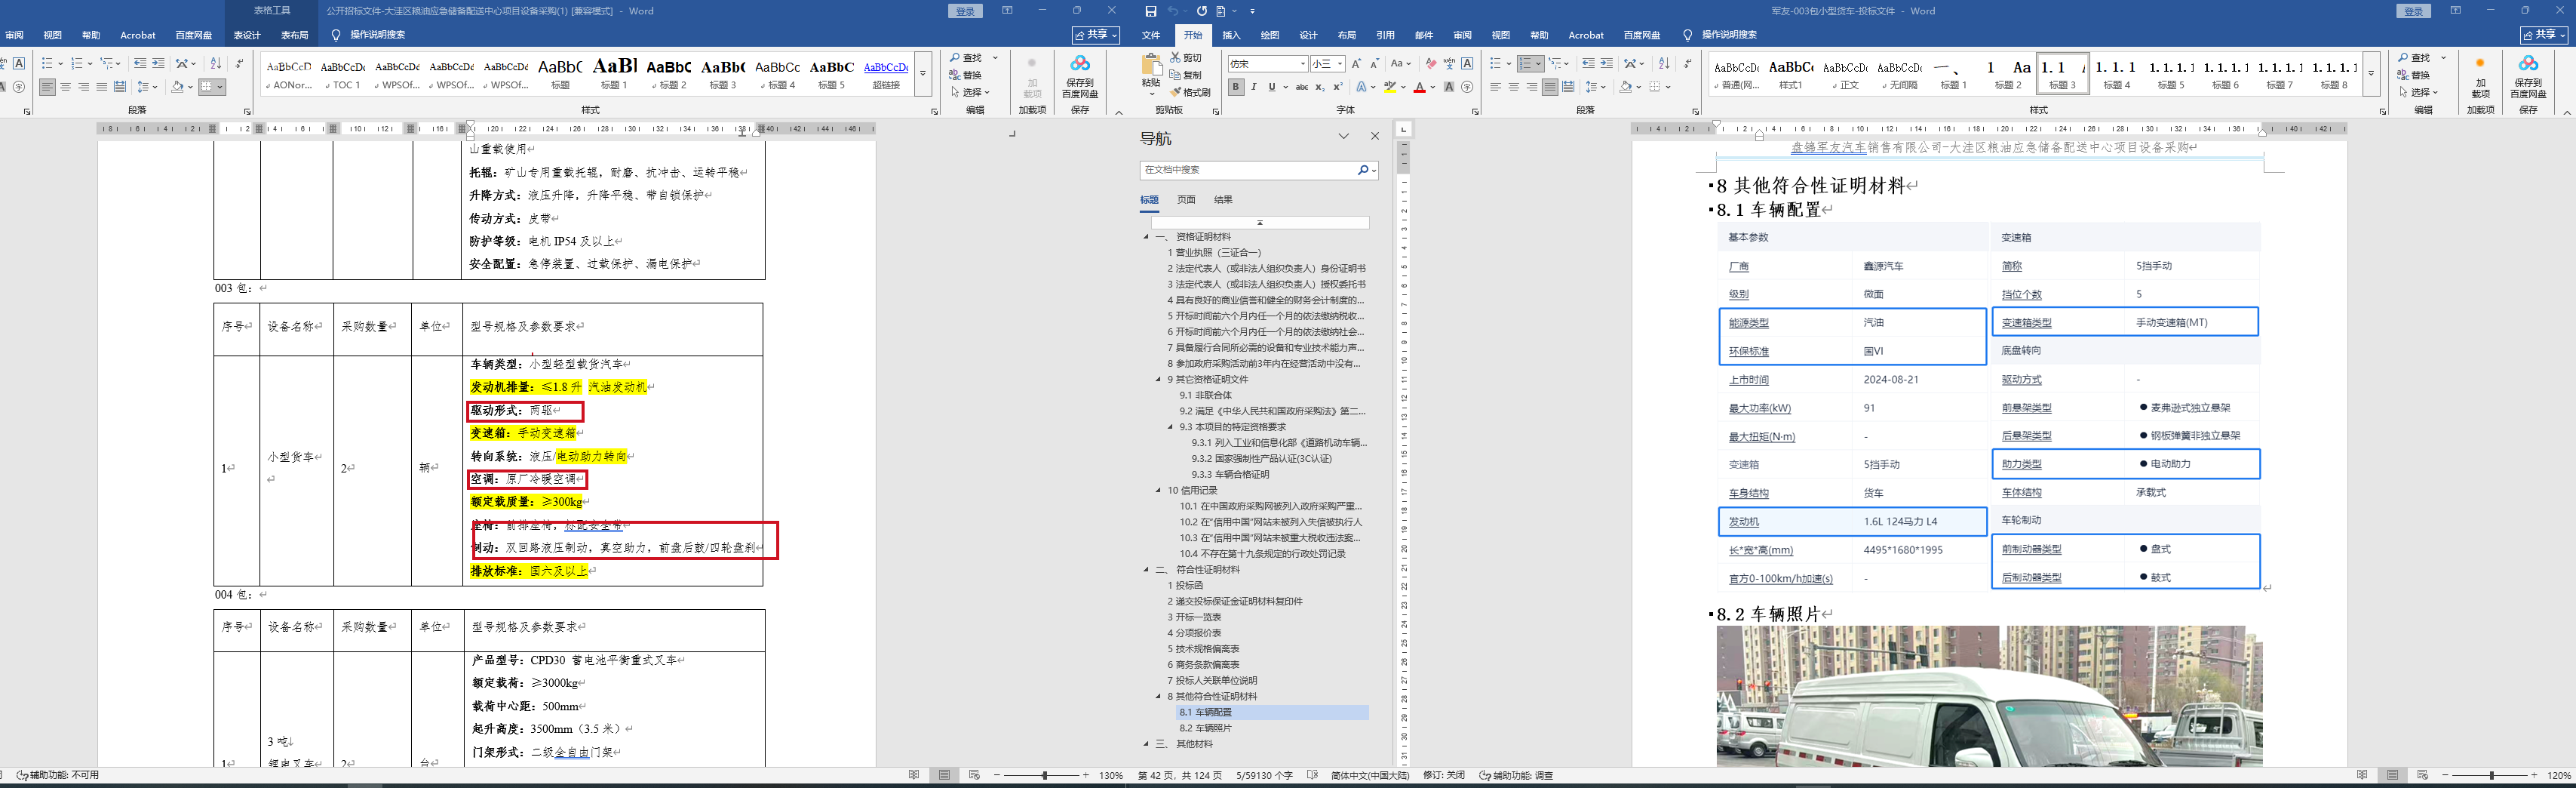This screenshot has height=788, width=2576.
Task: Click the Format Painter (格式刷) tool
Action: click(1190, 92)
